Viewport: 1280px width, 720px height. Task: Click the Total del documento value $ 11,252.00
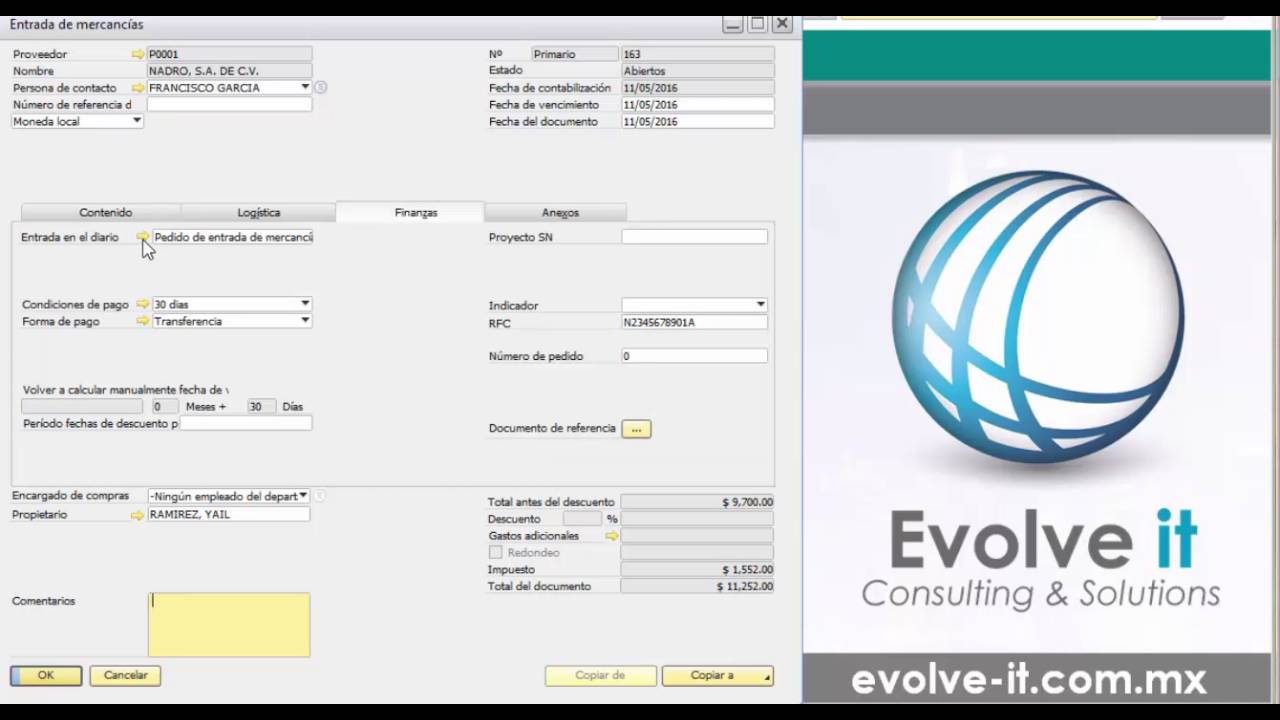[745, 587]
